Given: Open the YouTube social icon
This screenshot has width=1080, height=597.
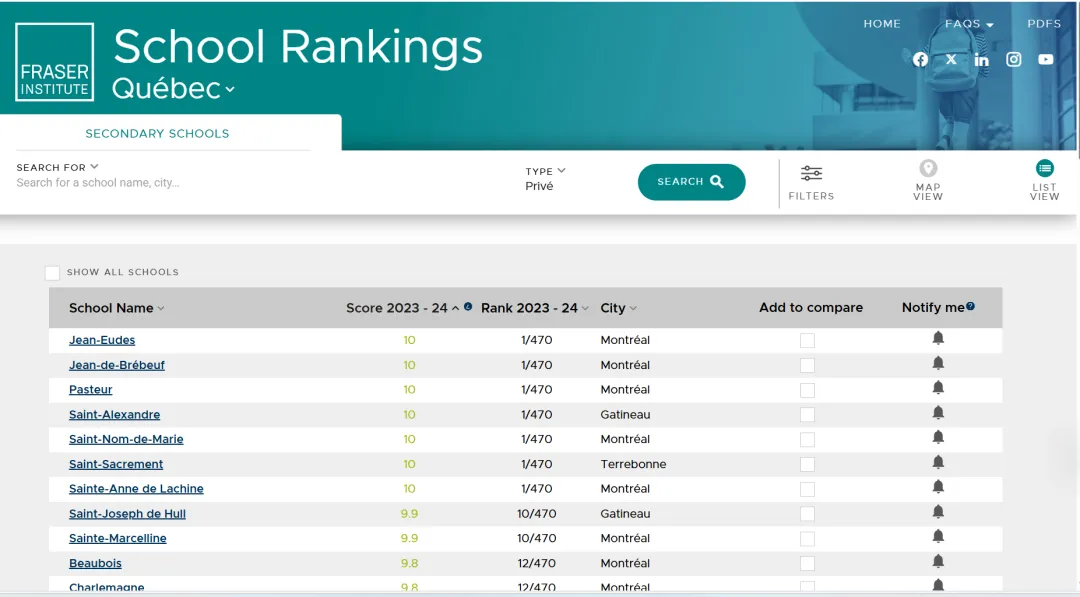Looking at the screenshot, I should coord(1046,60).
